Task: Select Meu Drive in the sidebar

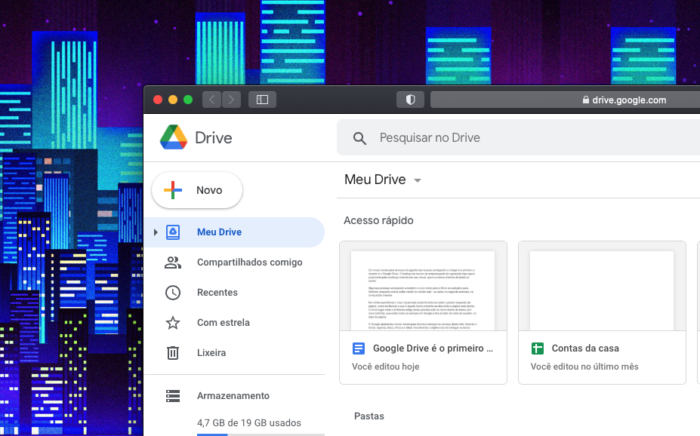Action: (234, 232)
